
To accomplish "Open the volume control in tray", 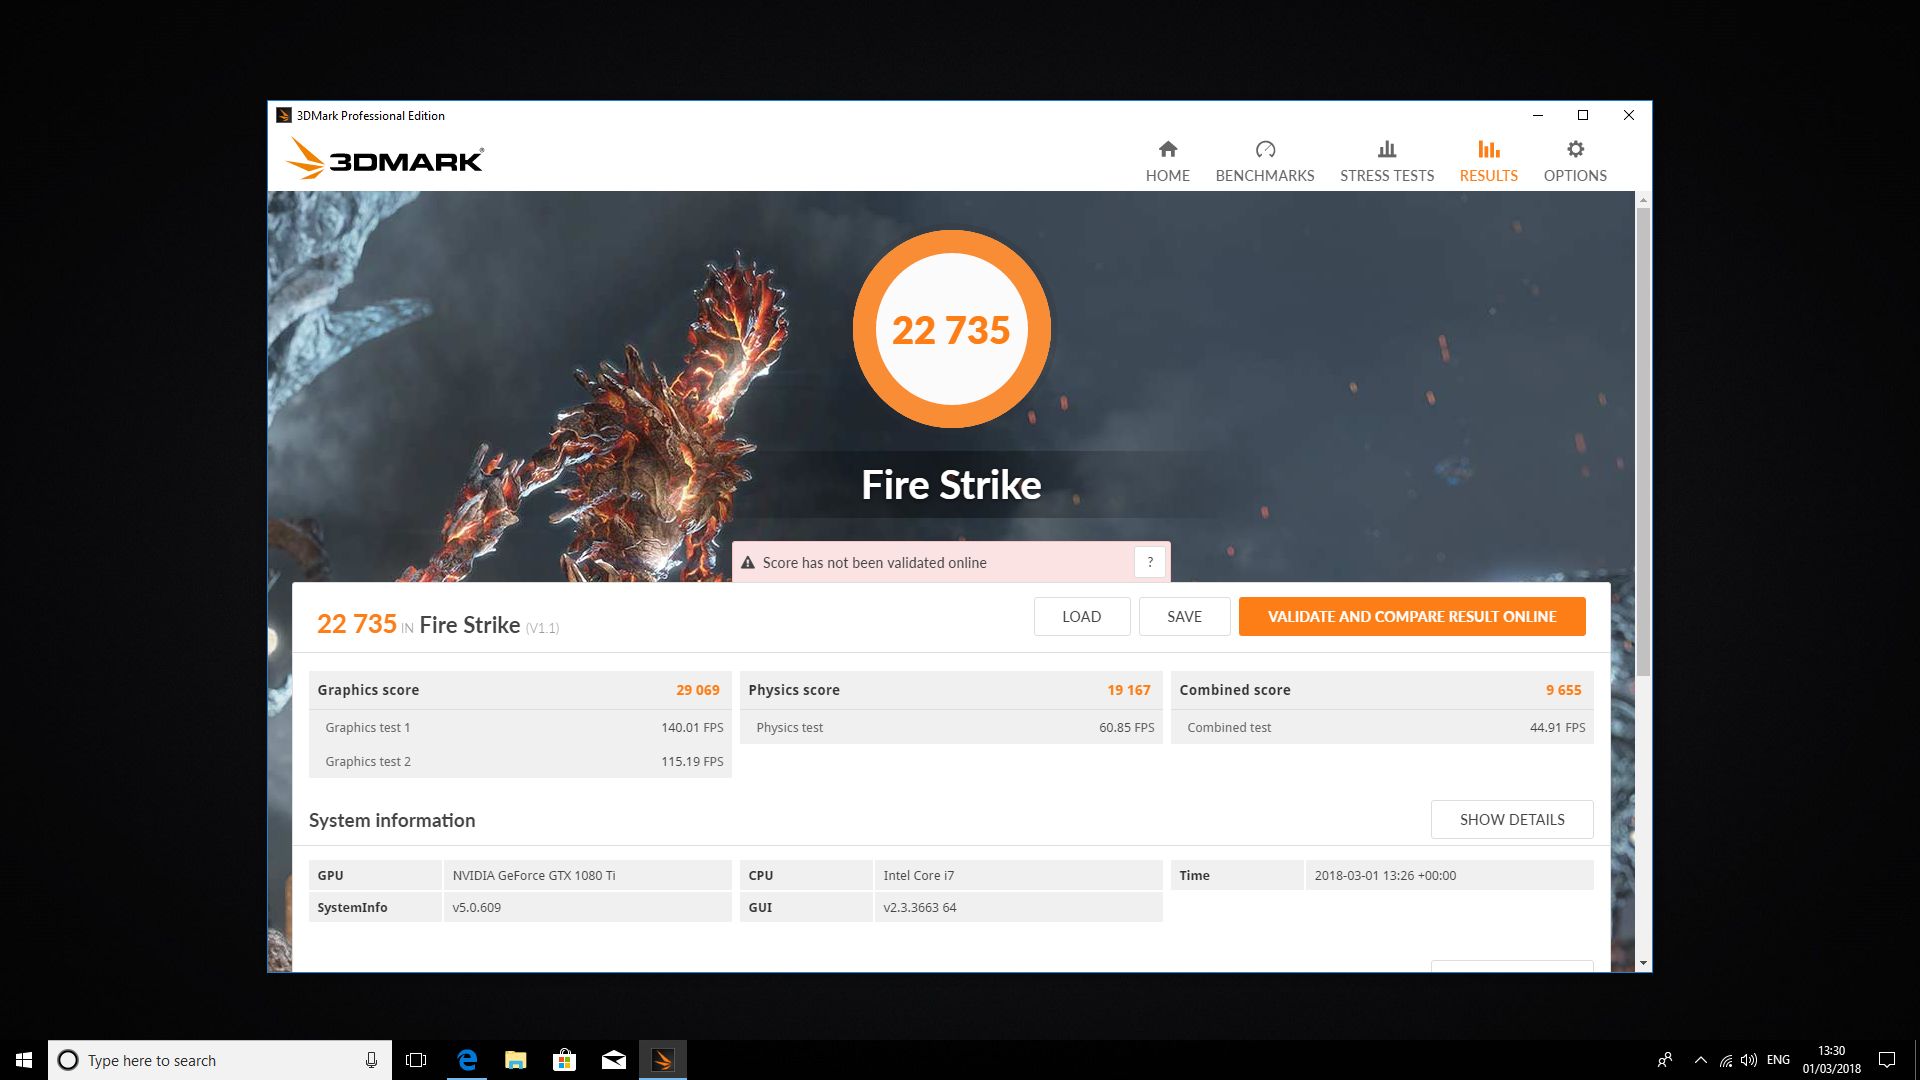I will 1749,1060.
